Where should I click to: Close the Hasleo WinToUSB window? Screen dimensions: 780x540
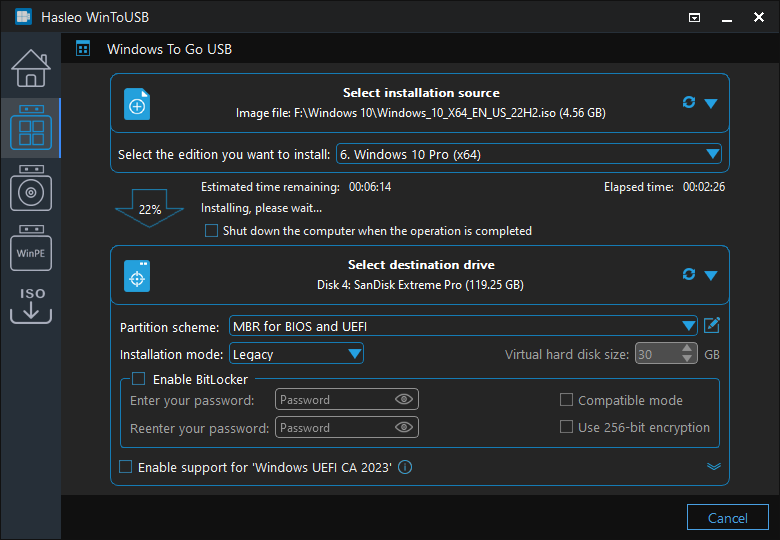click(759, 17)
